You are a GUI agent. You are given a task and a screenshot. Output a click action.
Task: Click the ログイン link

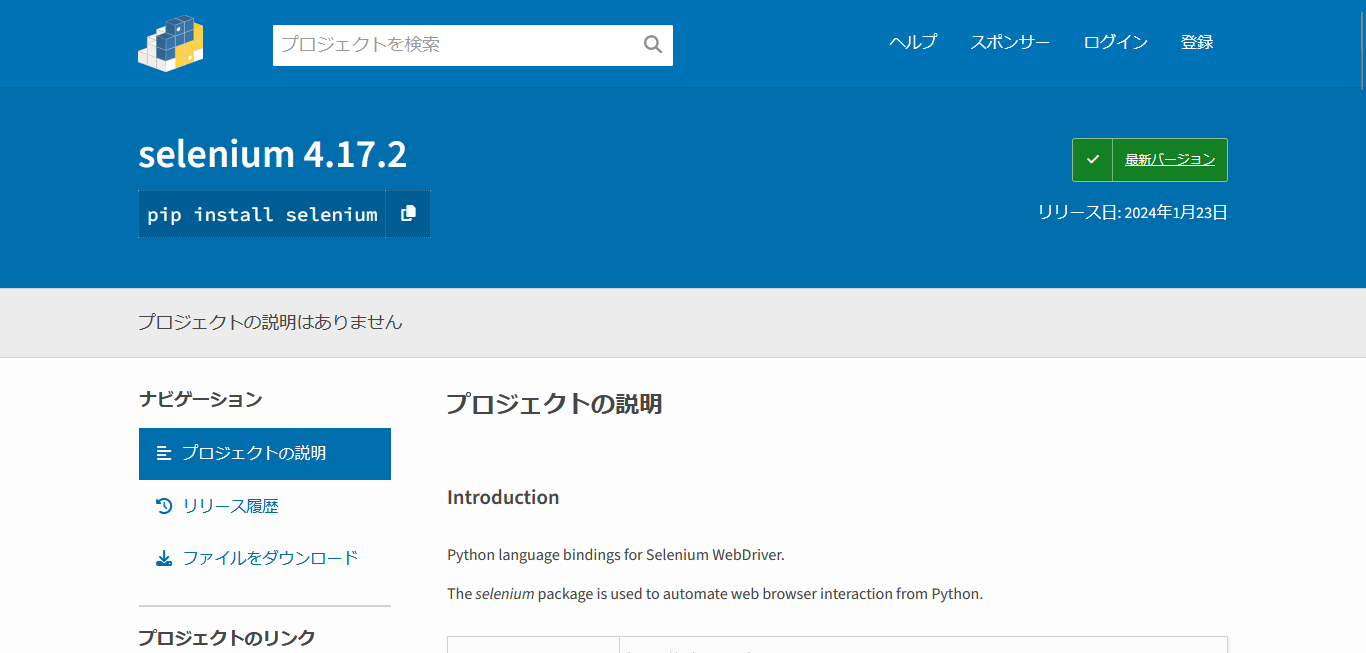click(x=1115, y=42)
